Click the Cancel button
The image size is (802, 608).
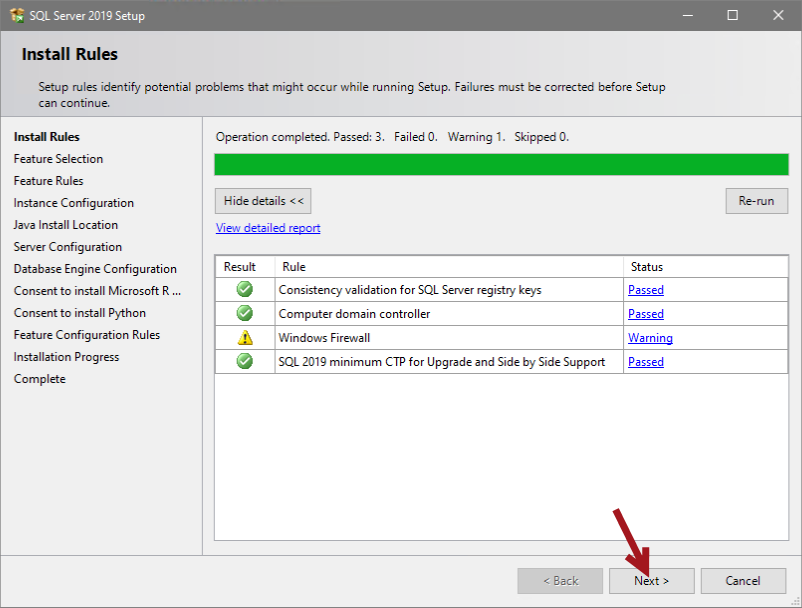pos(743,581)
